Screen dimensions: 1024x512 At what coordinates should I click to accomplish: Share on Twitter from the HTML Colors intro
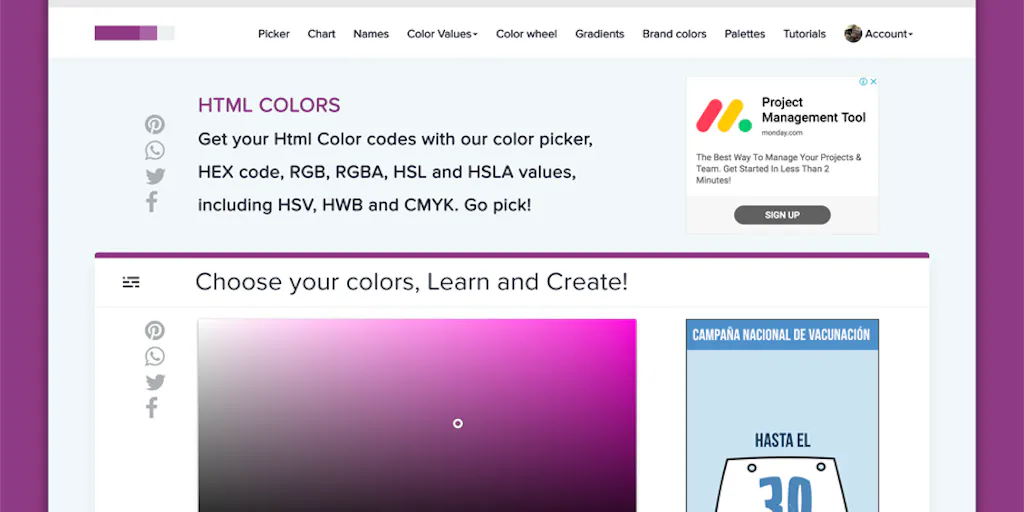[155, 176]
